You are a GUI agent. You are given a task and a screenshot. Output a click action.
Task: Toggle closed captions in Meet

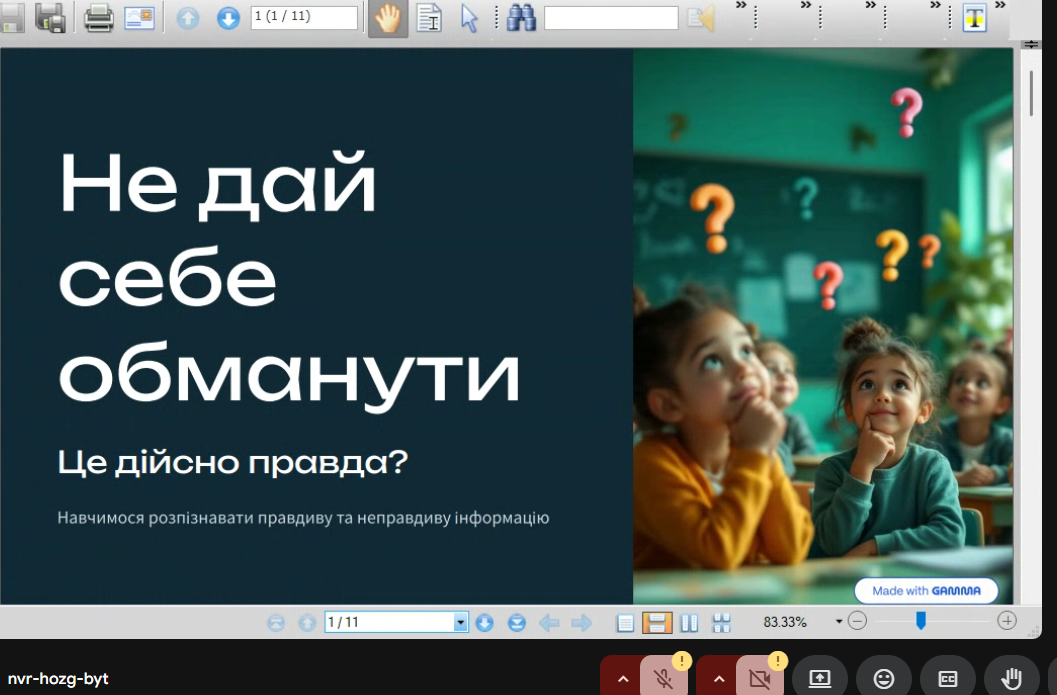946,676
